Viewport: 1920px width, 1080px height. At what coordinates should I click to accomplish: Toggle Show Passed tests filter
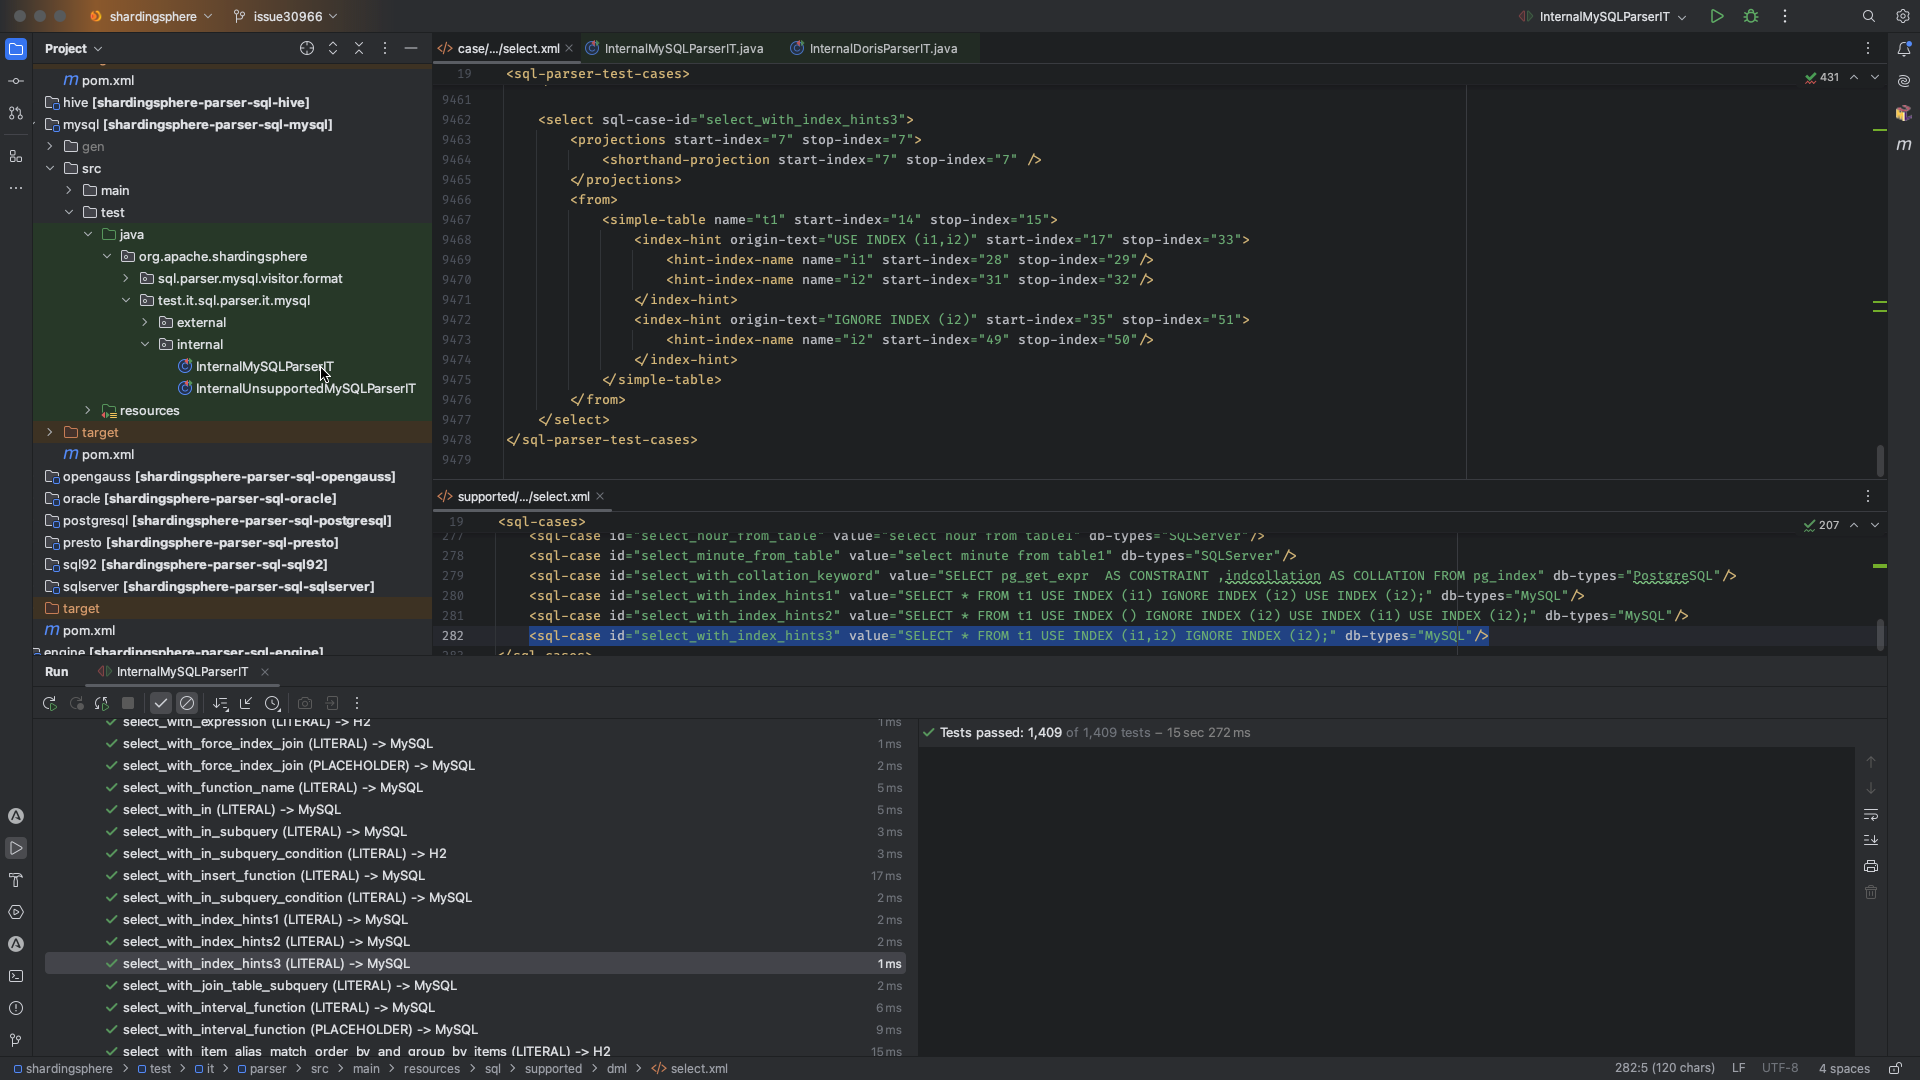[161, 704]
